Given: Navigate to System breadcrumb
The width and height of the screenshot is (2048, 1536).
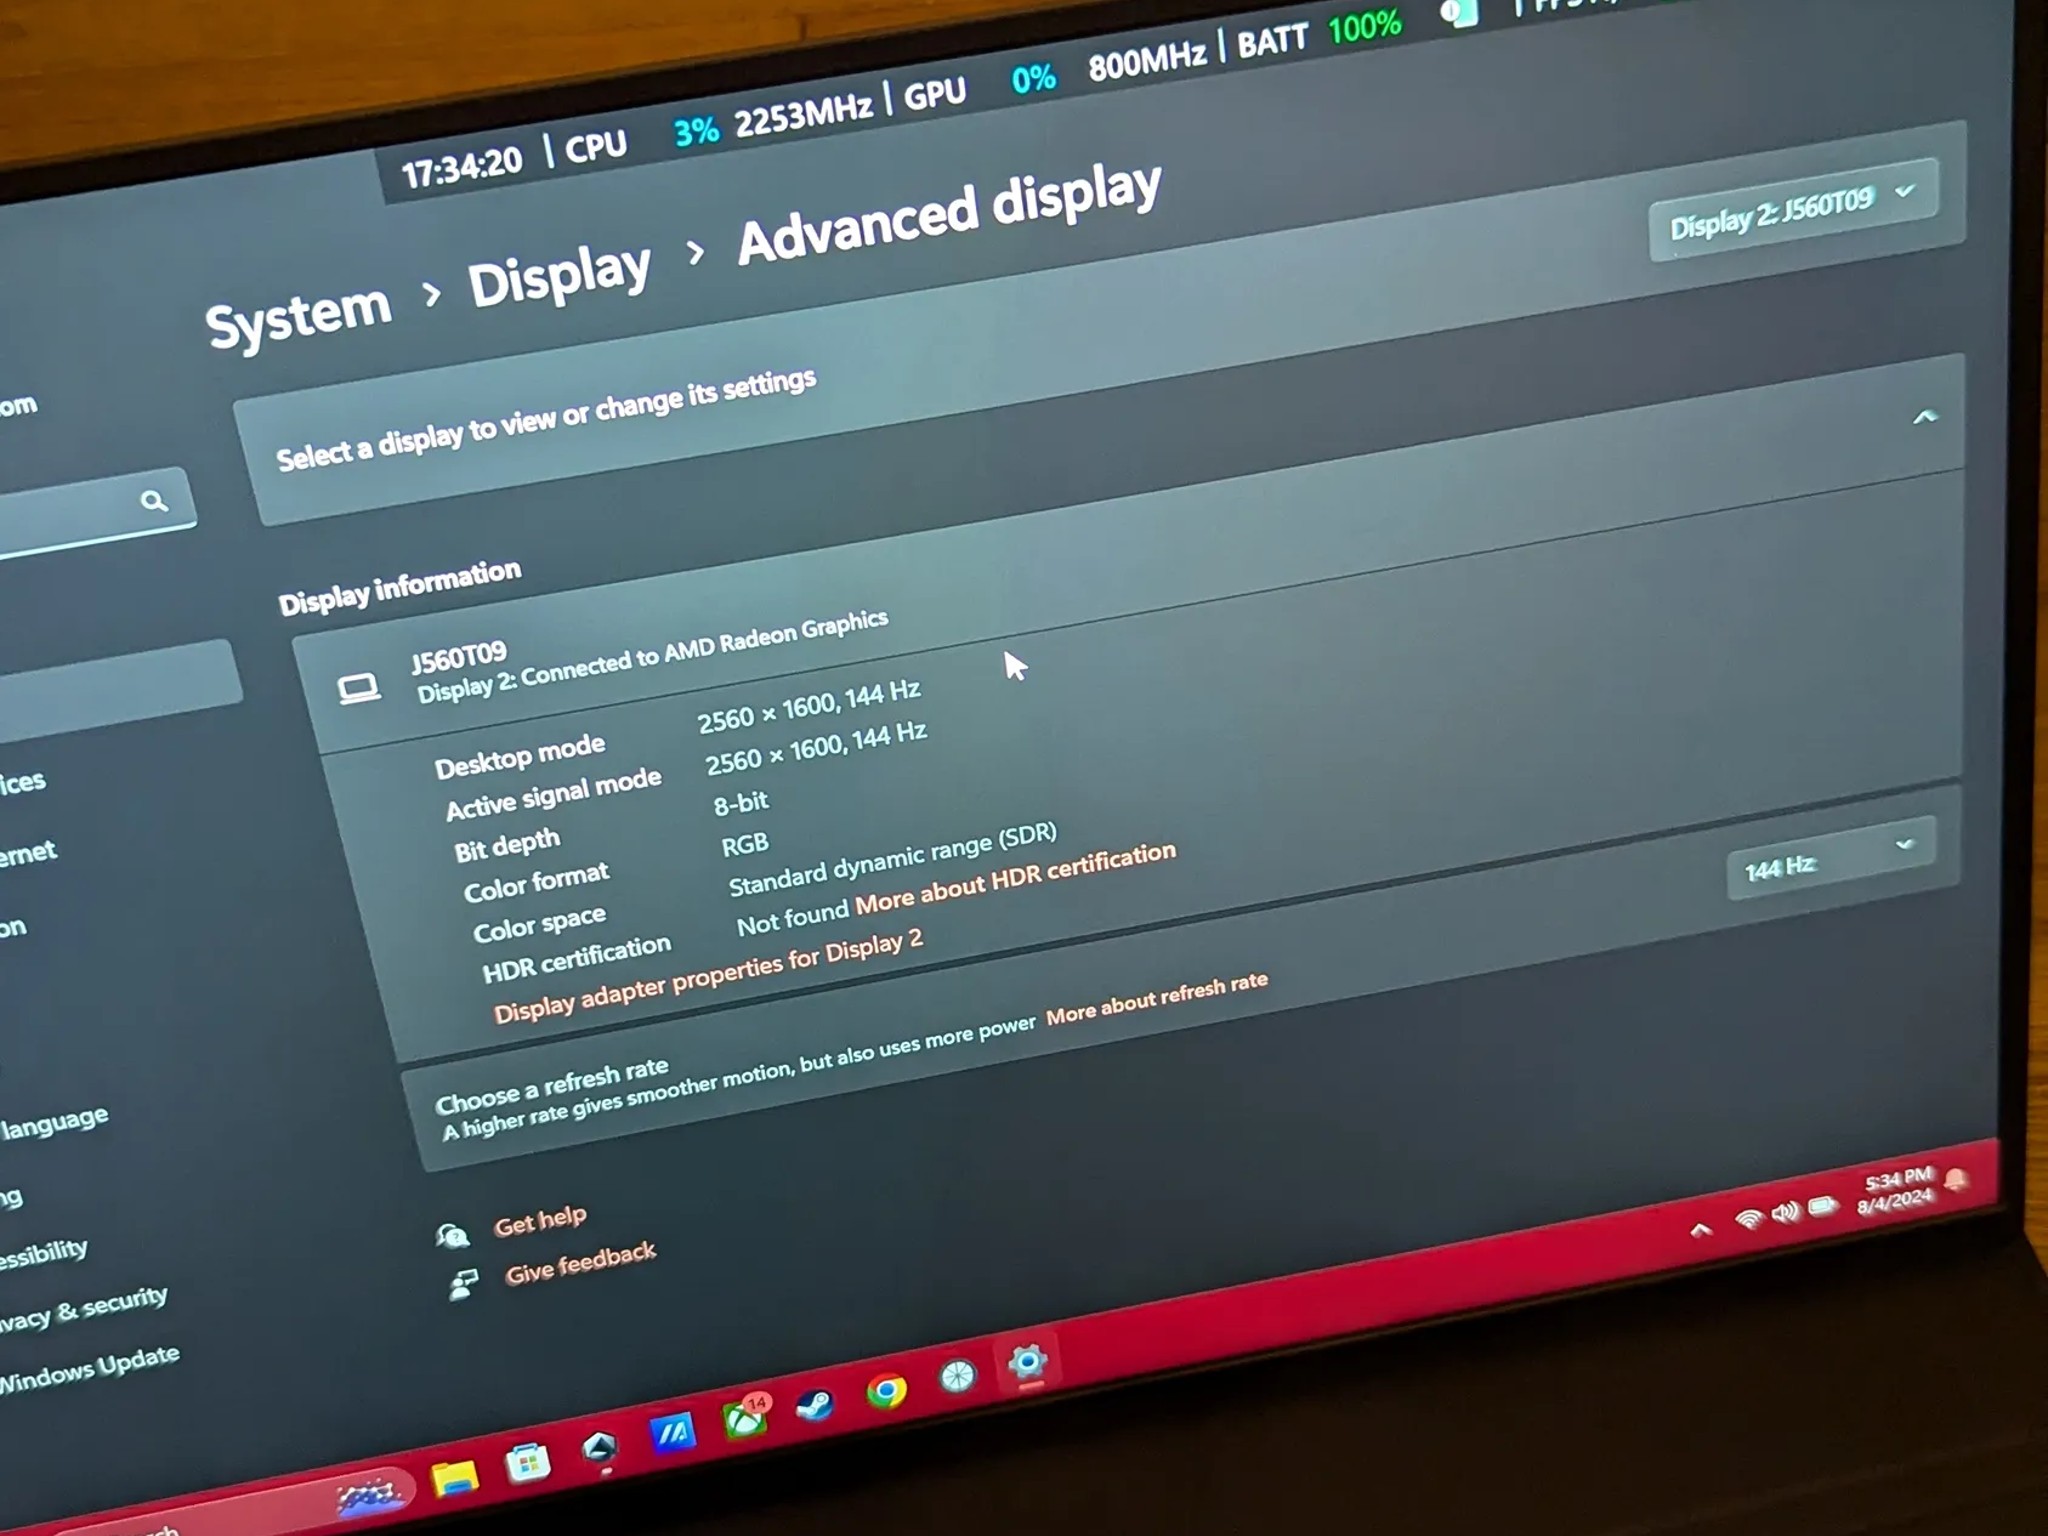Looking at the screenshot, I should pos(298,317).
